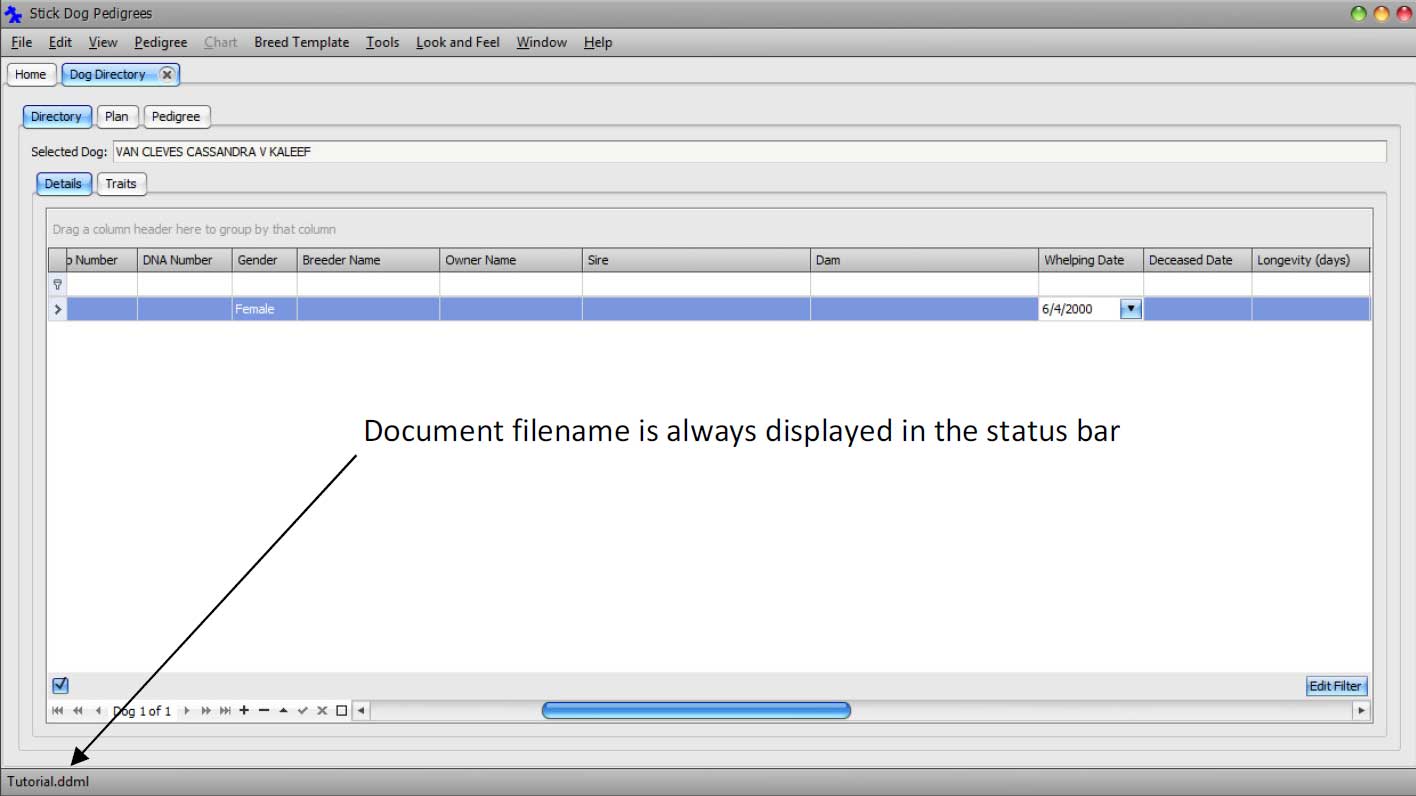Click inside the Selected Dog field
Screen dimensions: 1416x796
tap(400, 151)
